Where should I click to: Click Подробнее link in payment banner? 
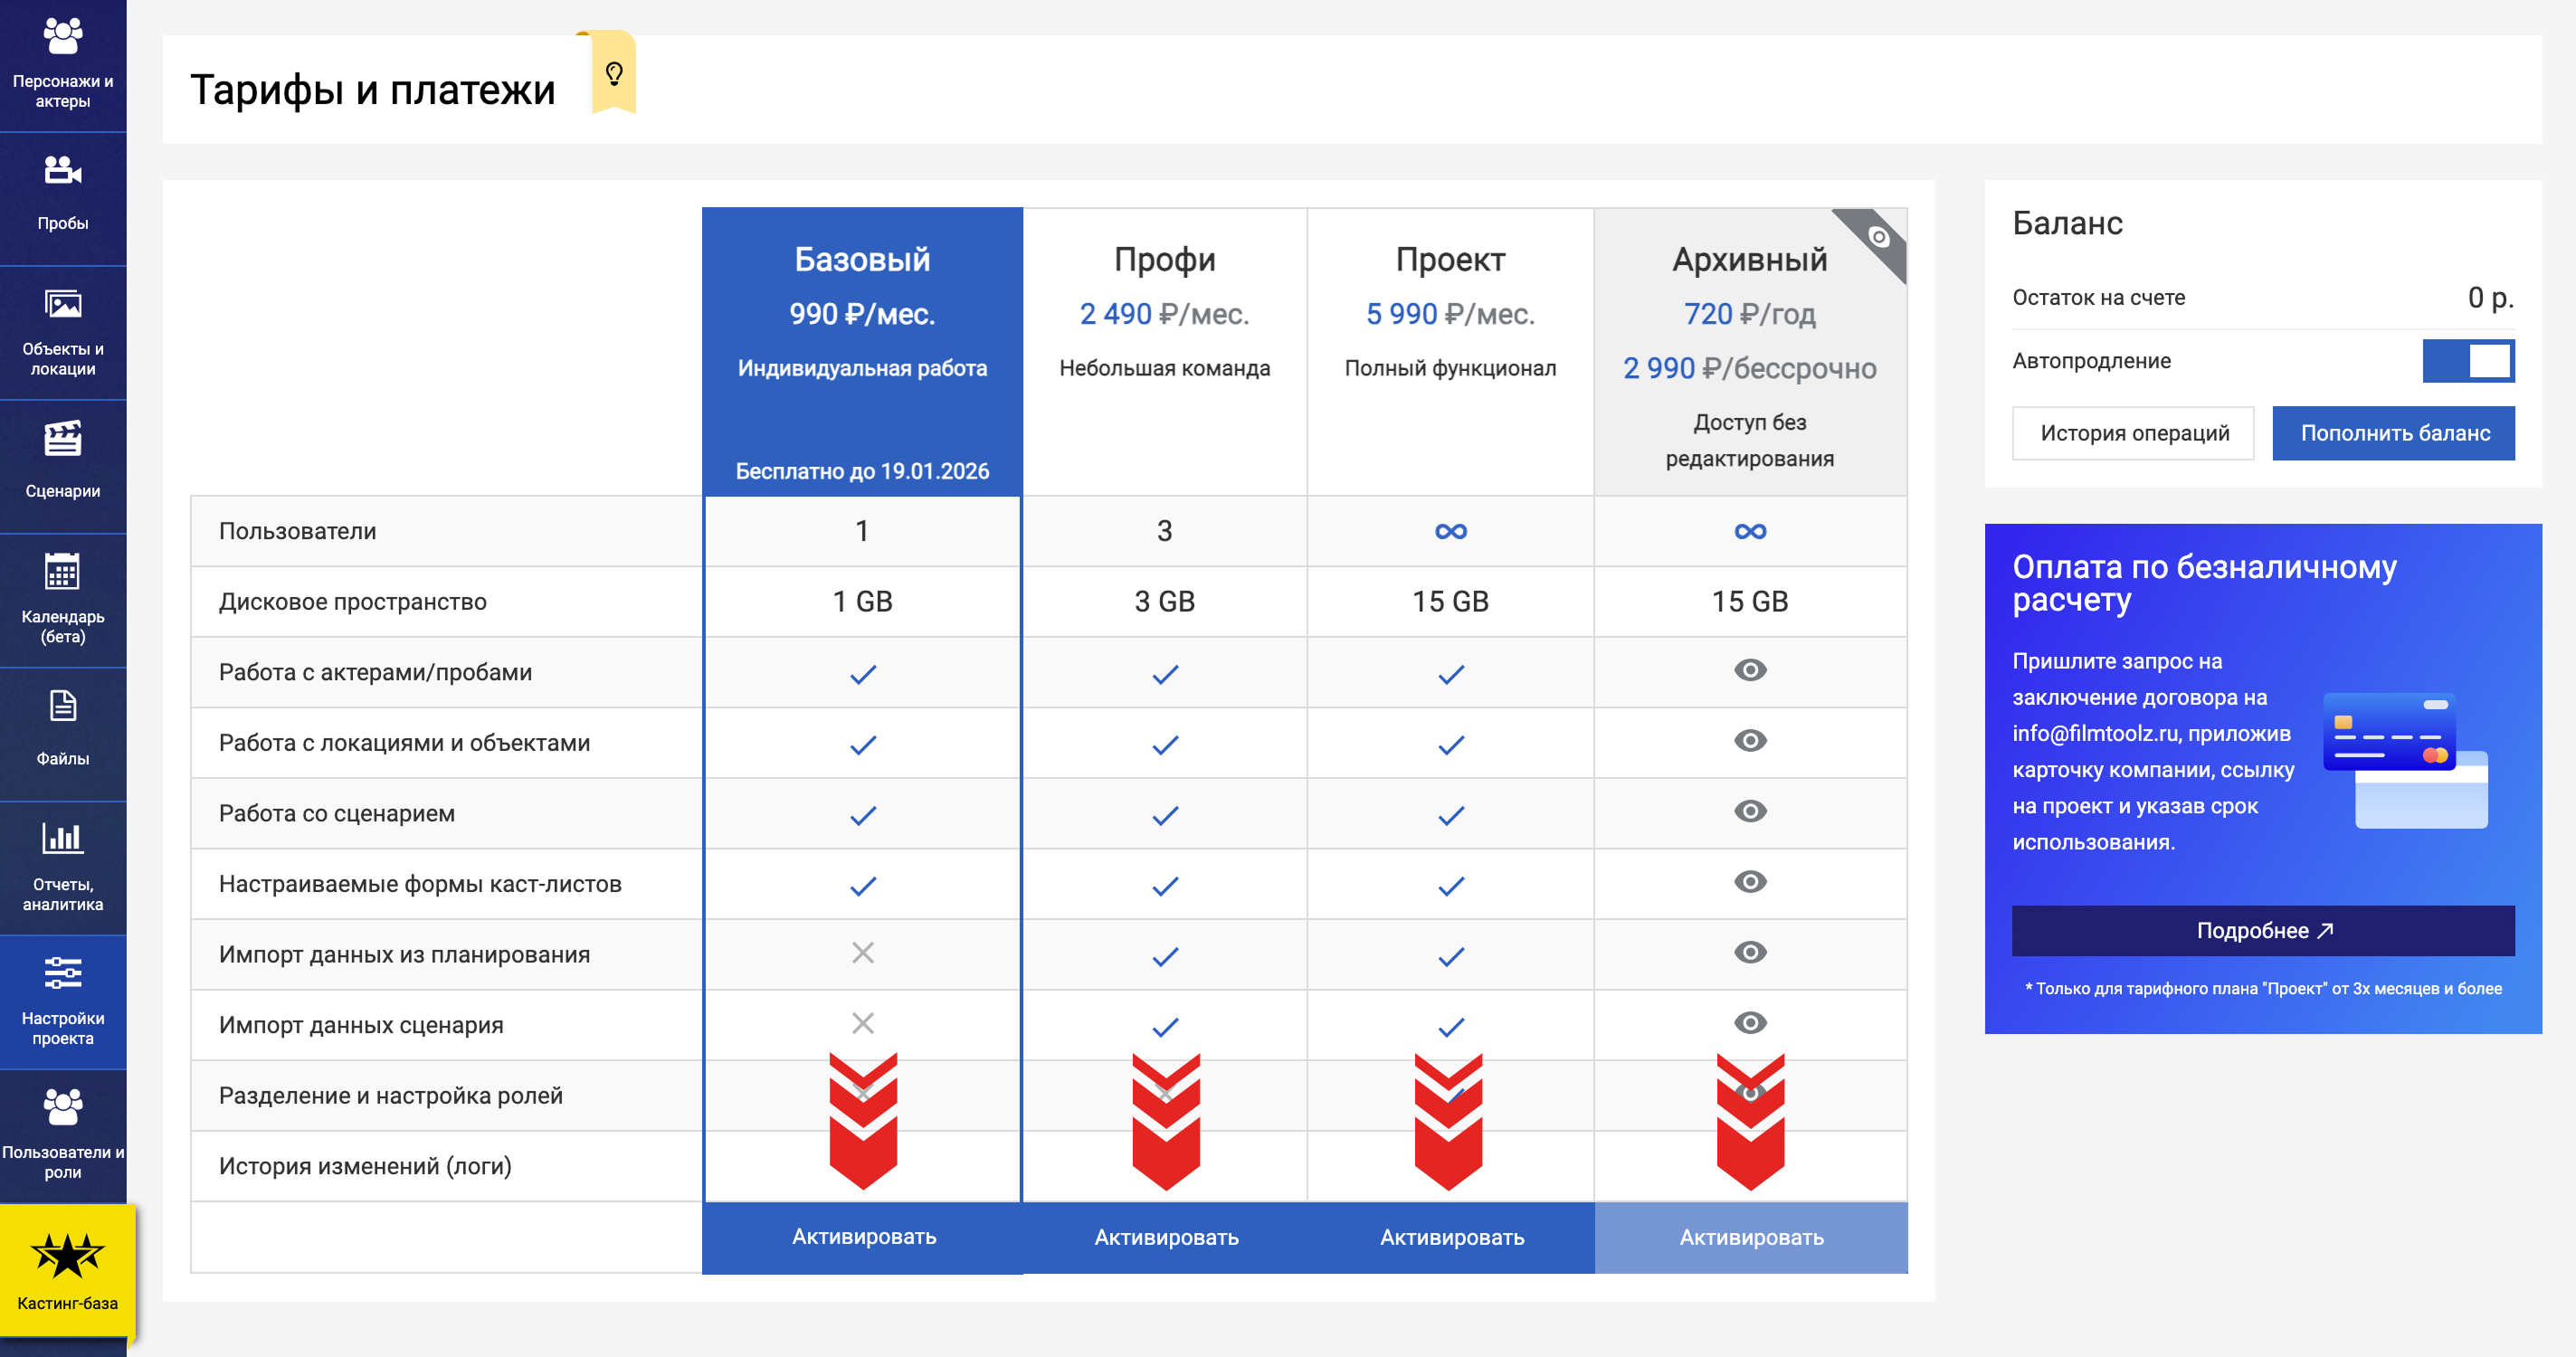[2262, 930]
